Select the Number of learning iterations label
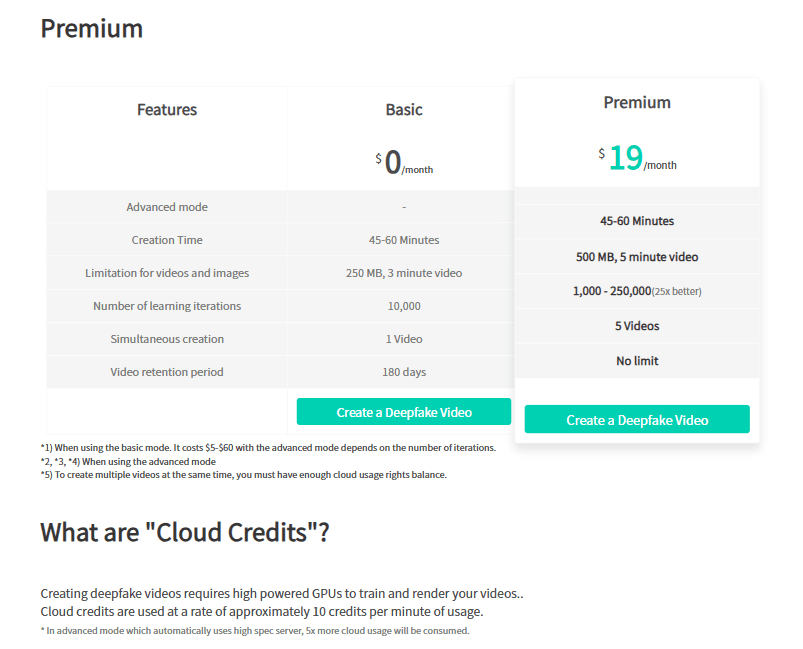Screen dimensions: 803x649 pyautogui.click(x=167, y=306)
